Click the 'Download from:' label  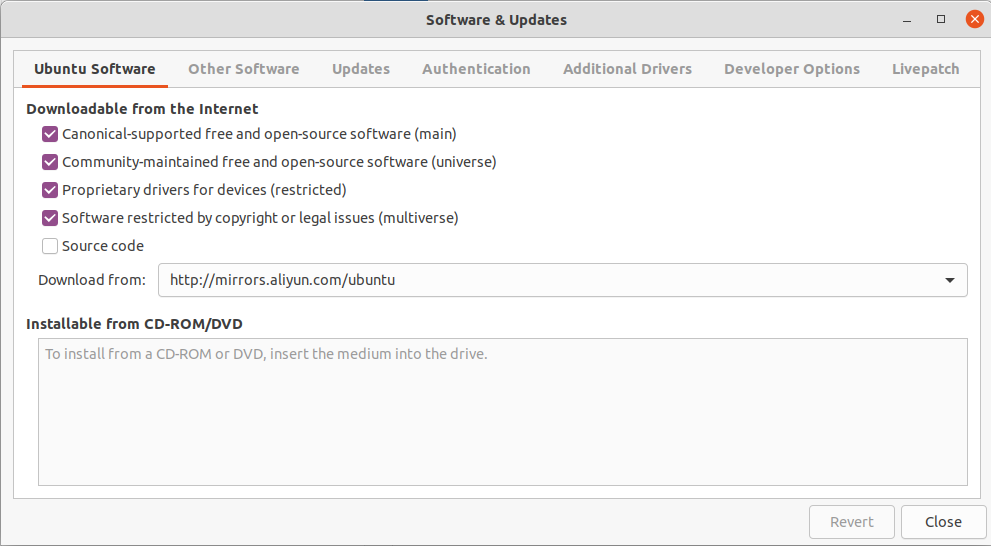coord(92,280)
